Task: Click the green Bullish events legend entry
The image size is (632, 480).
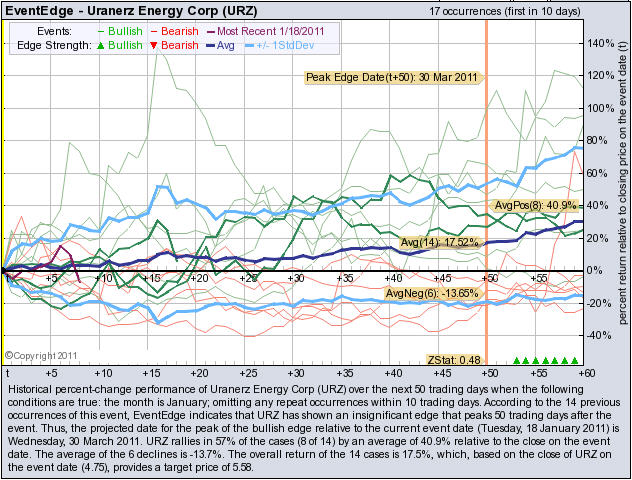Action: point(120,31)
